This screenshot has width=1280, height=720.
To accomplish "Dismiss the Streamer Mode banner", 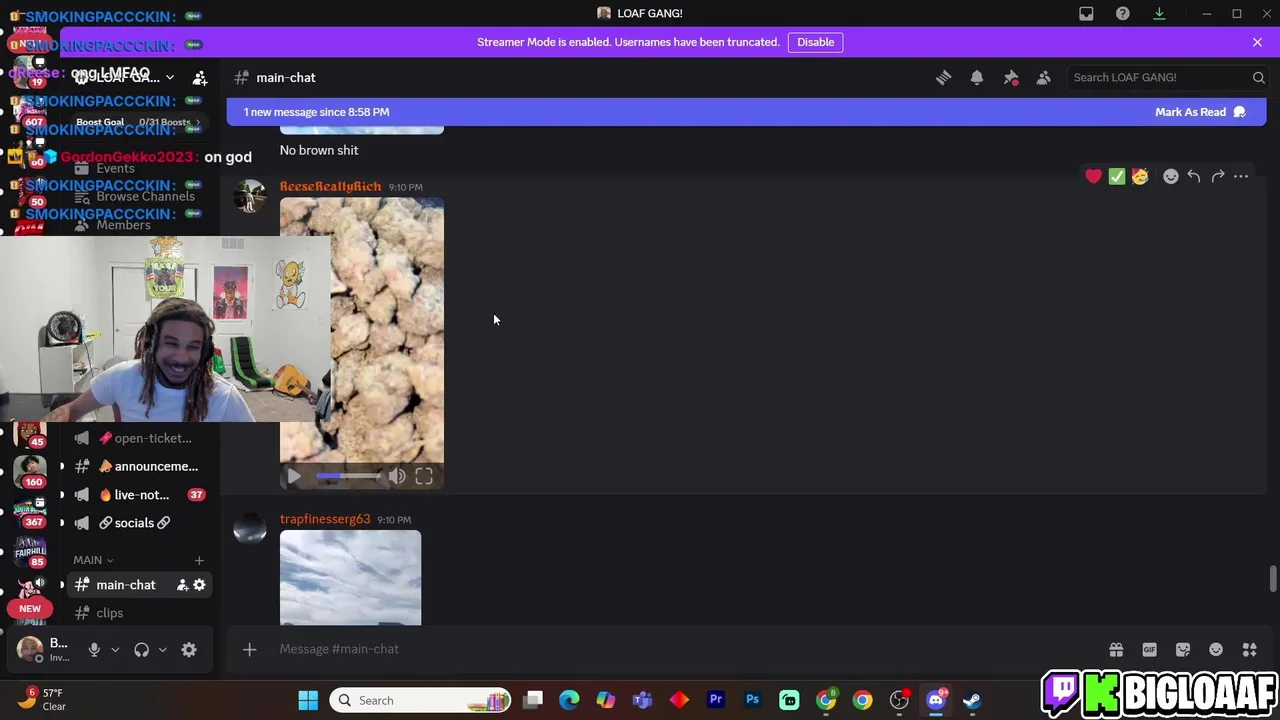I will tap(1257, 42).
